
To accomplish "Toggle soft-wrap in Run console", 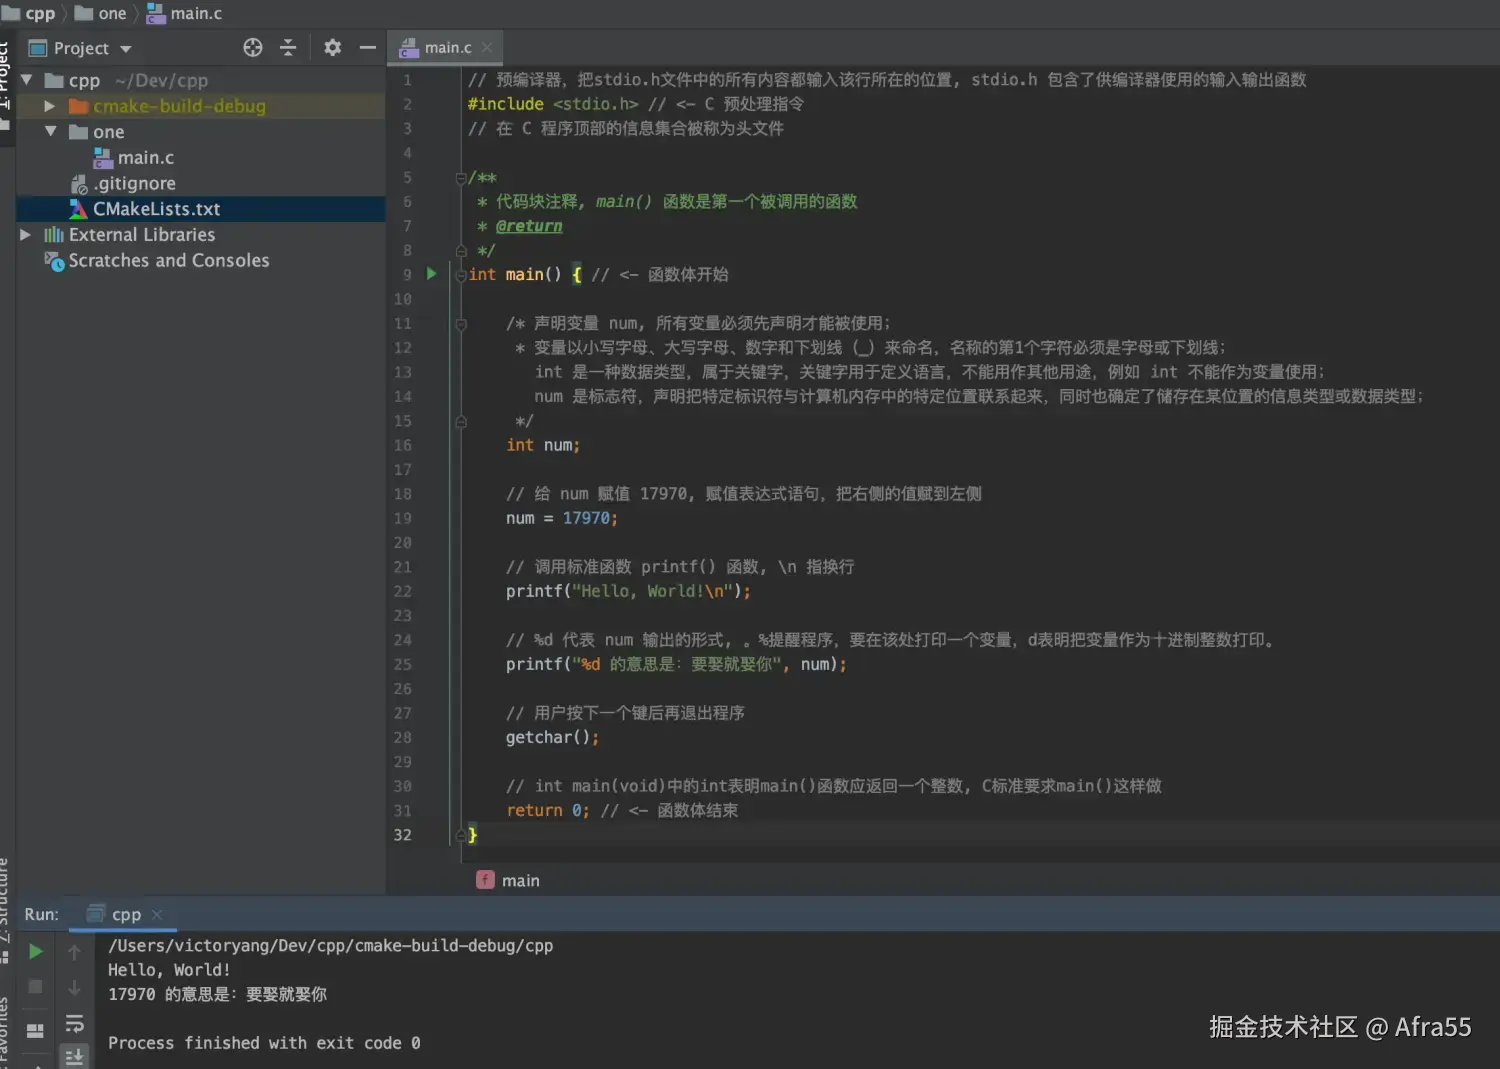I will 74,1023.
